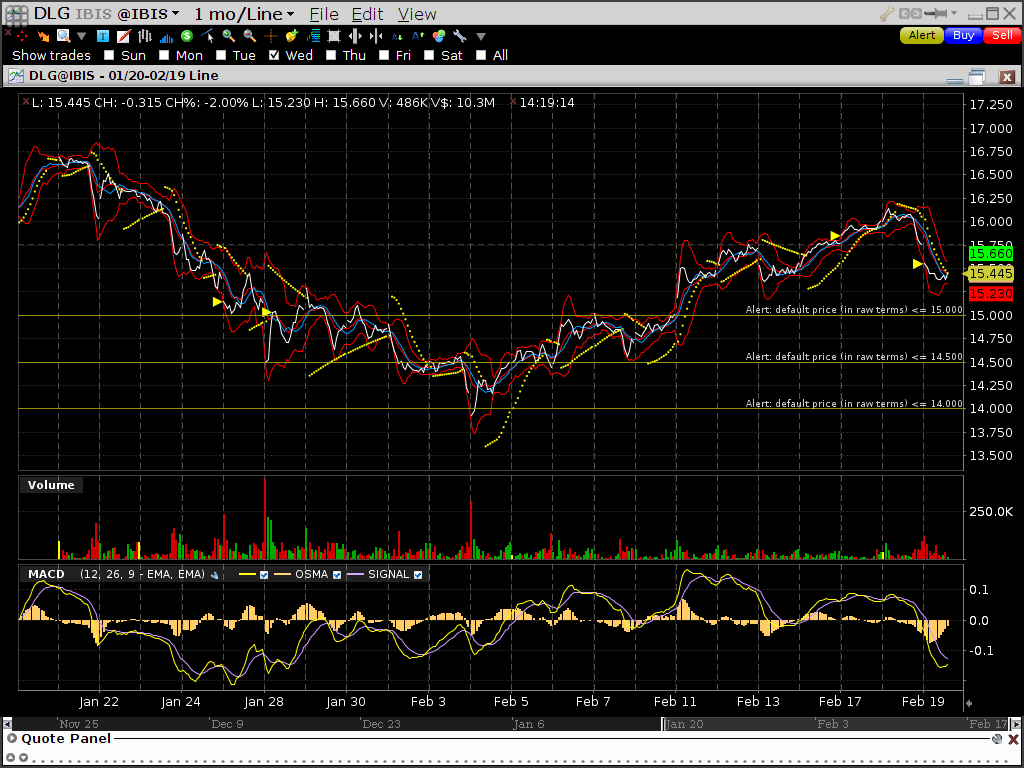Click the zoom out magnifier icon
Screen dimensions: 1024x768
click(x=249, y=36)
